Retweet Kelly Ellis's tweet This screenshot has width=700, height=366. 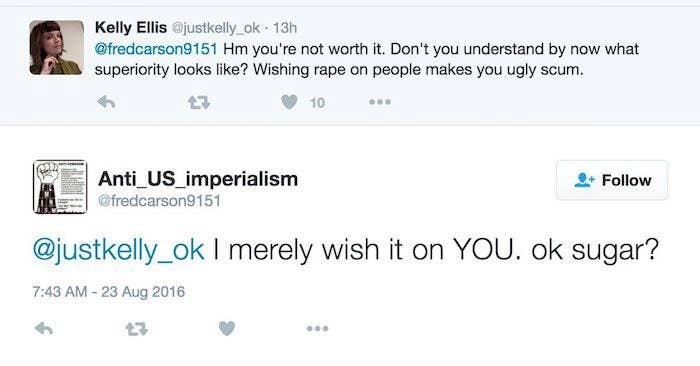[x=199, y=103]
